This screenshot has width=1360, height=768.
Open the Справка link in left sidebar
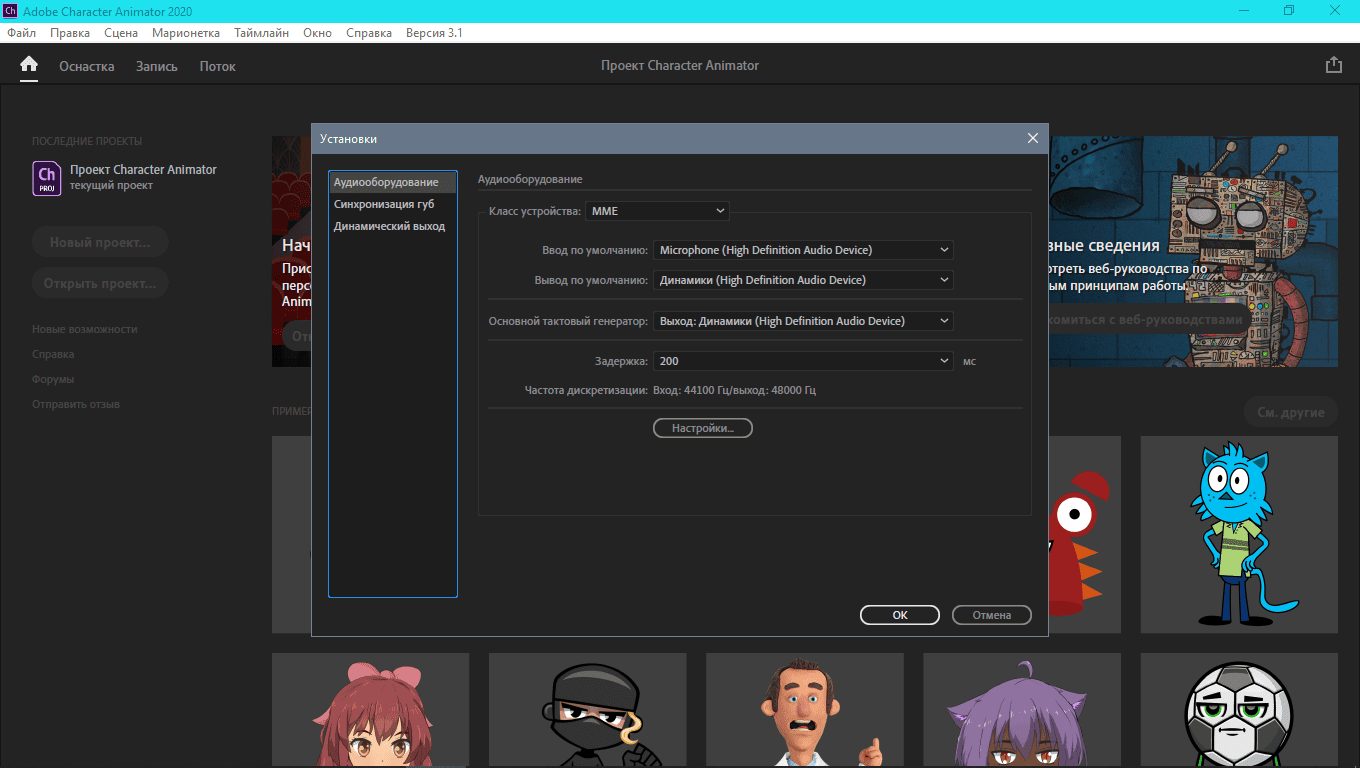point(53,354)
